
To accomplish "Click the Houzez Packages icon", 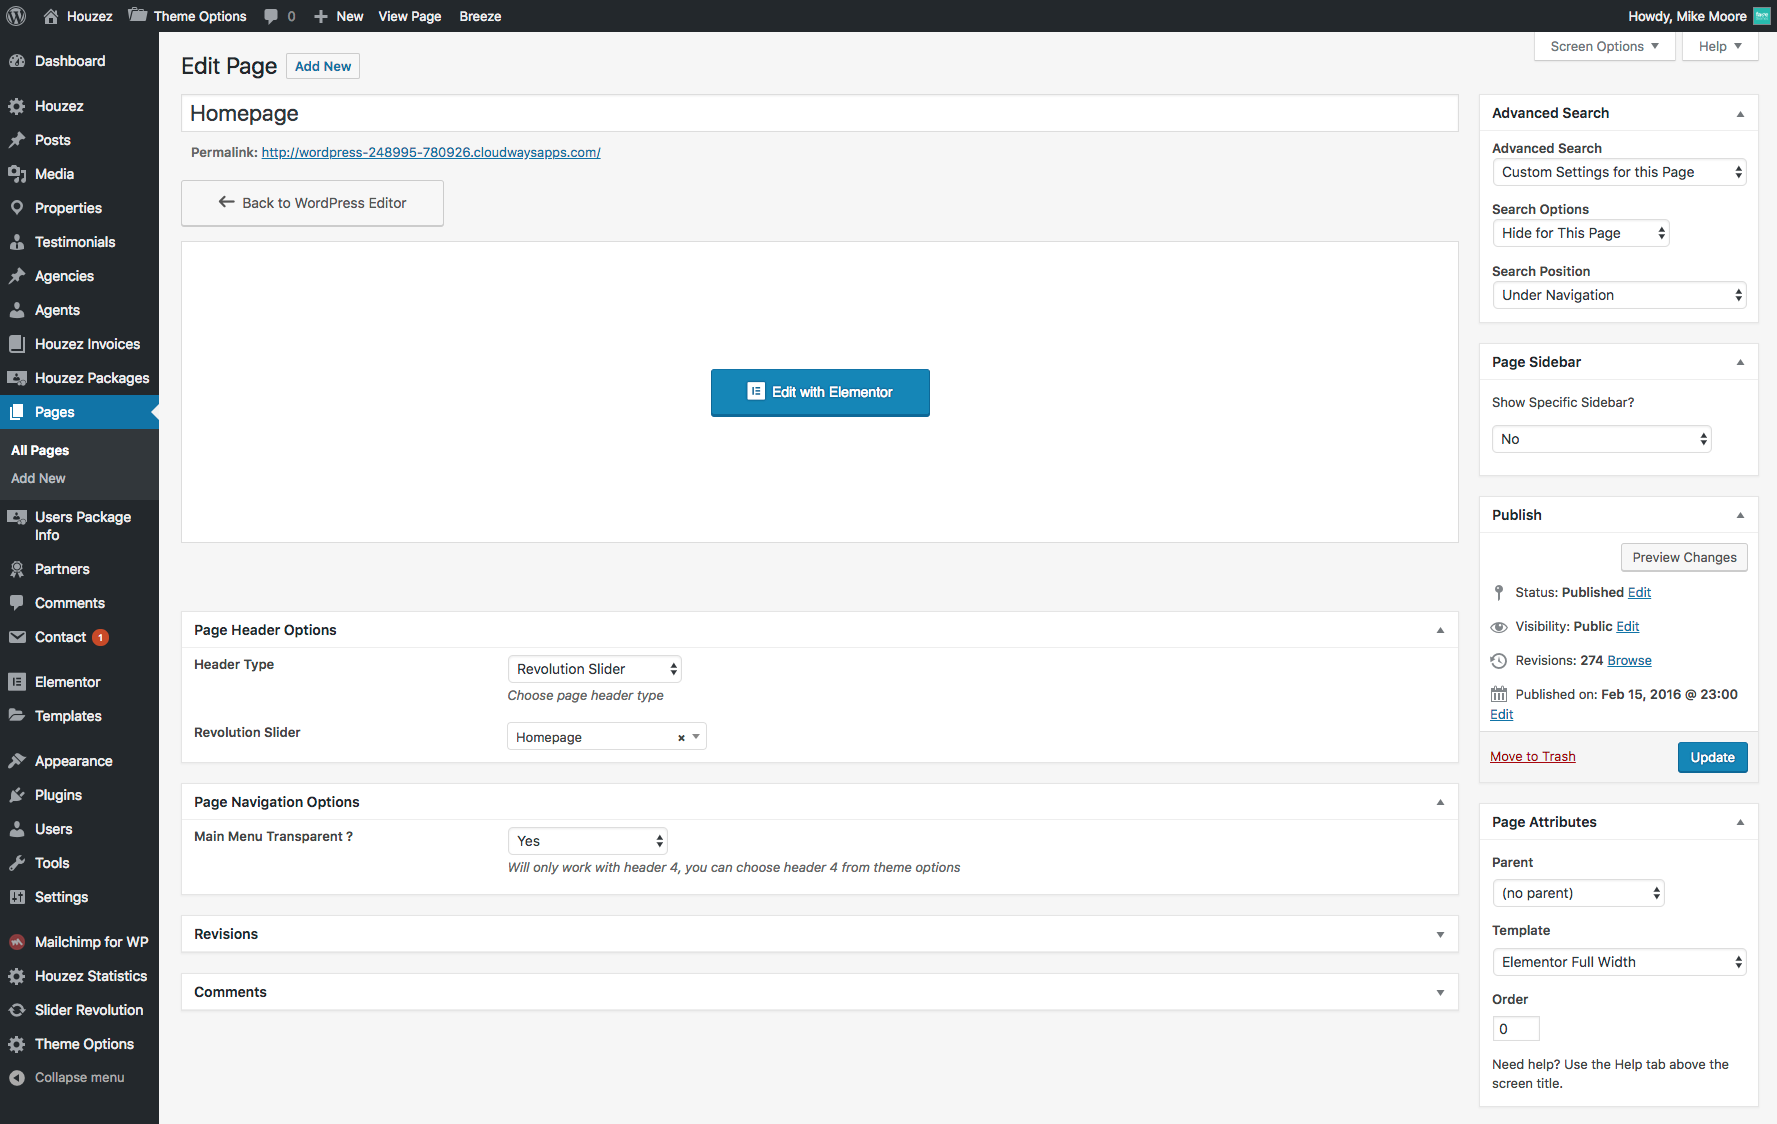I will [17, 378].
